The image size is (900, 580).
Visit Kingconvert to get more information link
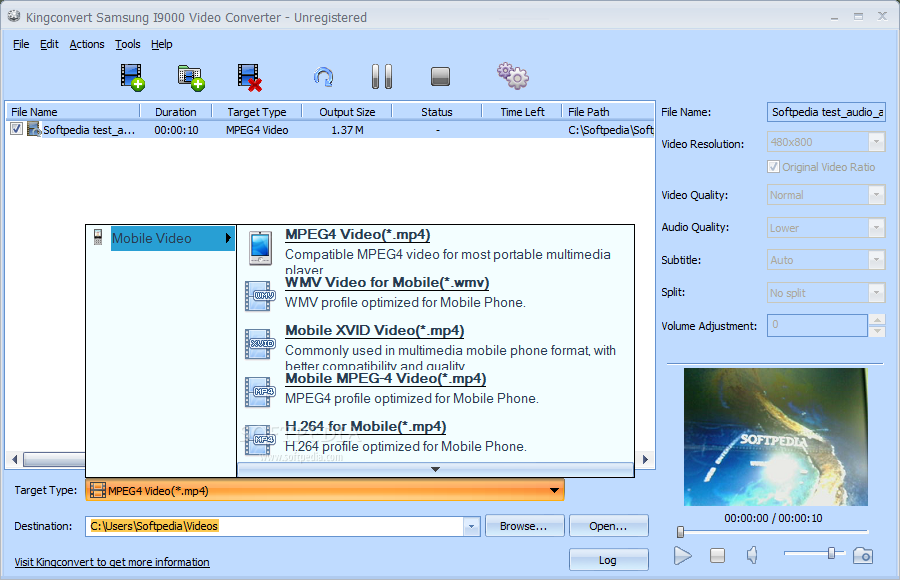[112, 562]
